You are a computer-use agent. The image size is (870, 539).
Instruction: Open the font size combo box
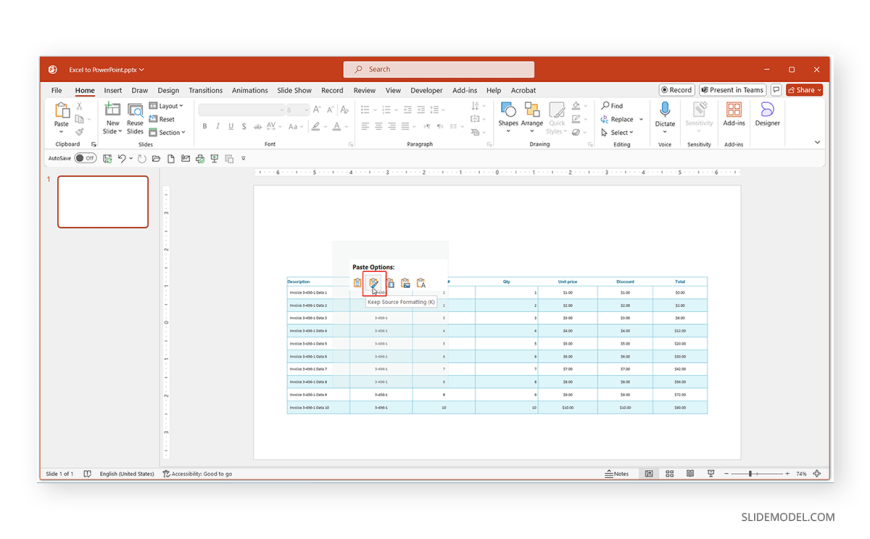[297, 109]
